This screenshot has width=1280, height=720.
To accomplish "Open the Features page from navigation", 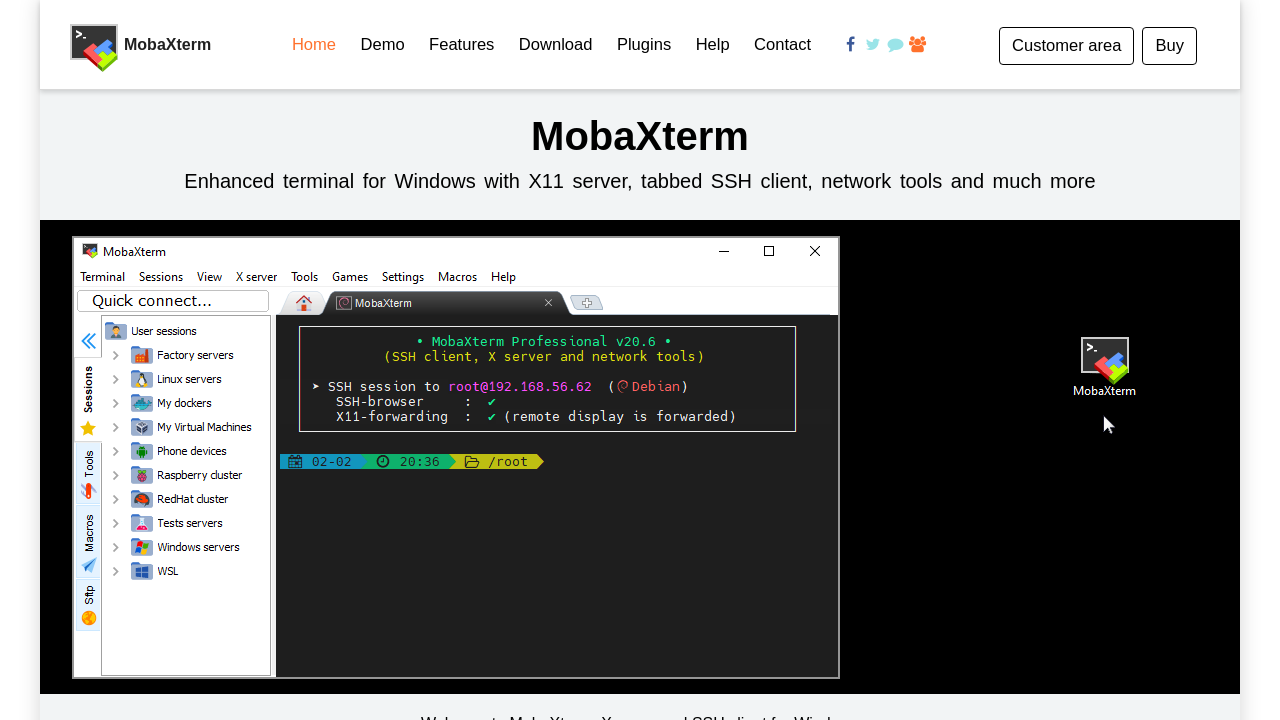I will [461, 45].
